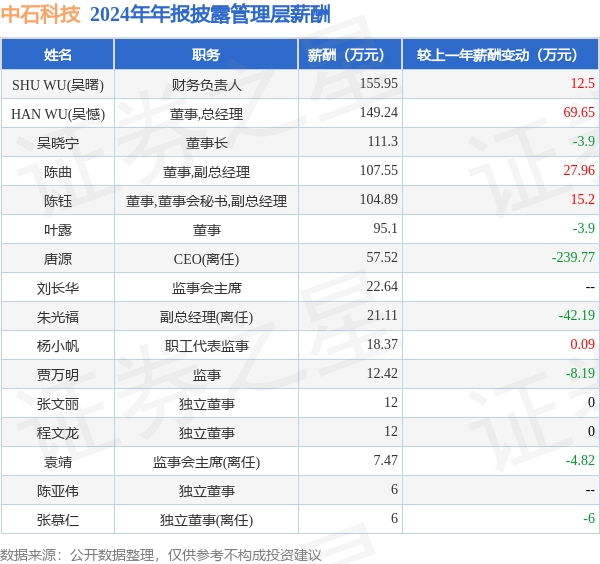This screenshot has width=600, height=564.
Task: Click the 2024年年报披露管理层薪酬 heading
Action: pyautogui.click(x=210, y=15)
